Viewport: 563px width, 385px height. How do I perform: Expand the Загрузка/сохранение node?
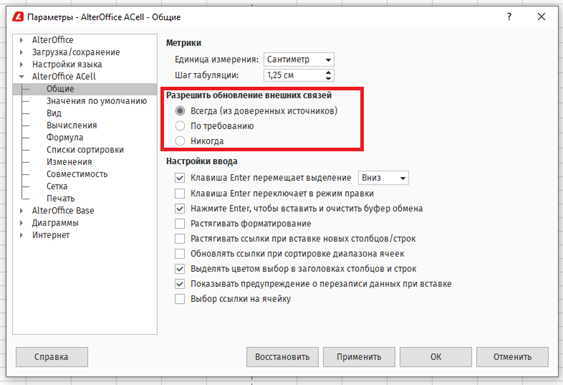coord(21,52)
